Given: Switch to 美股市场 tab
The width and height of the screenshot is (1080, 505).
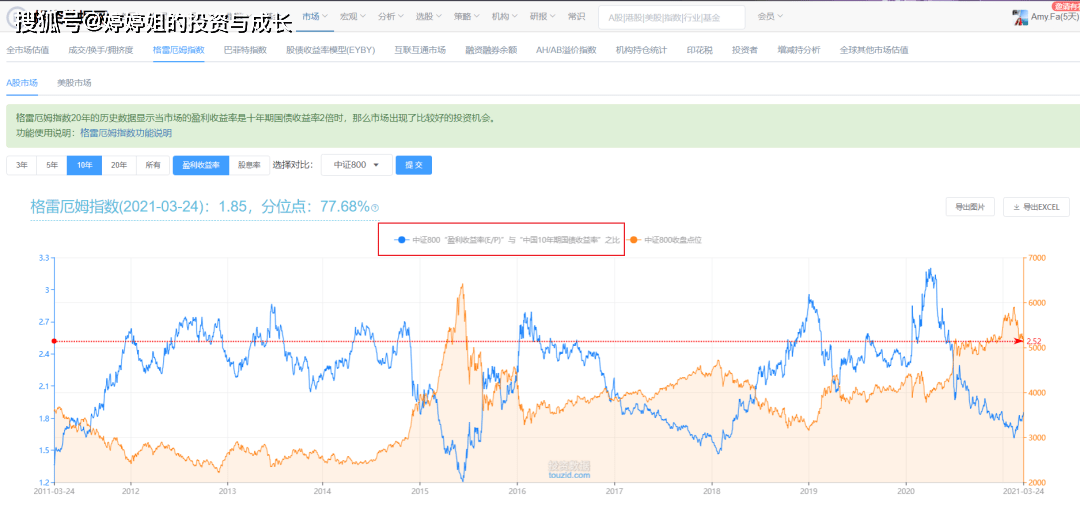Looking at the screenshot, I should 74,83.
